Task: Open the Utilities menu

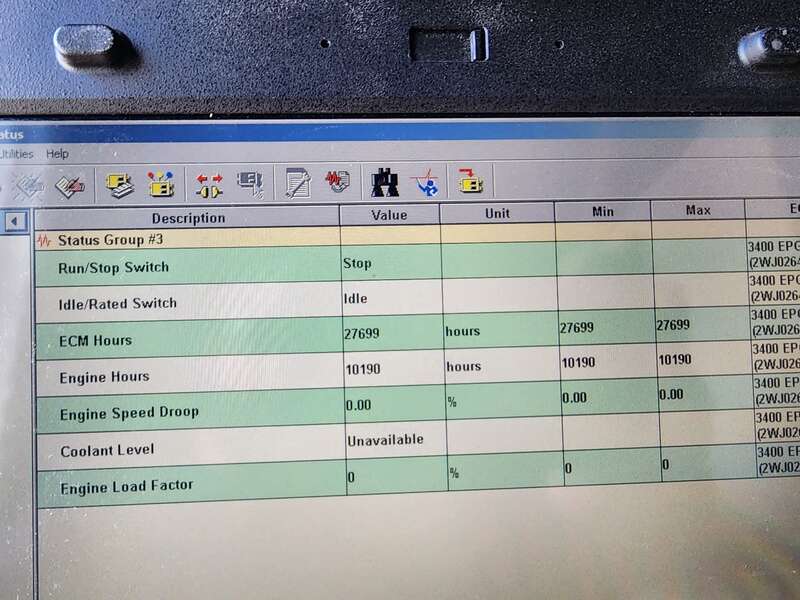Action: [16, 154]
